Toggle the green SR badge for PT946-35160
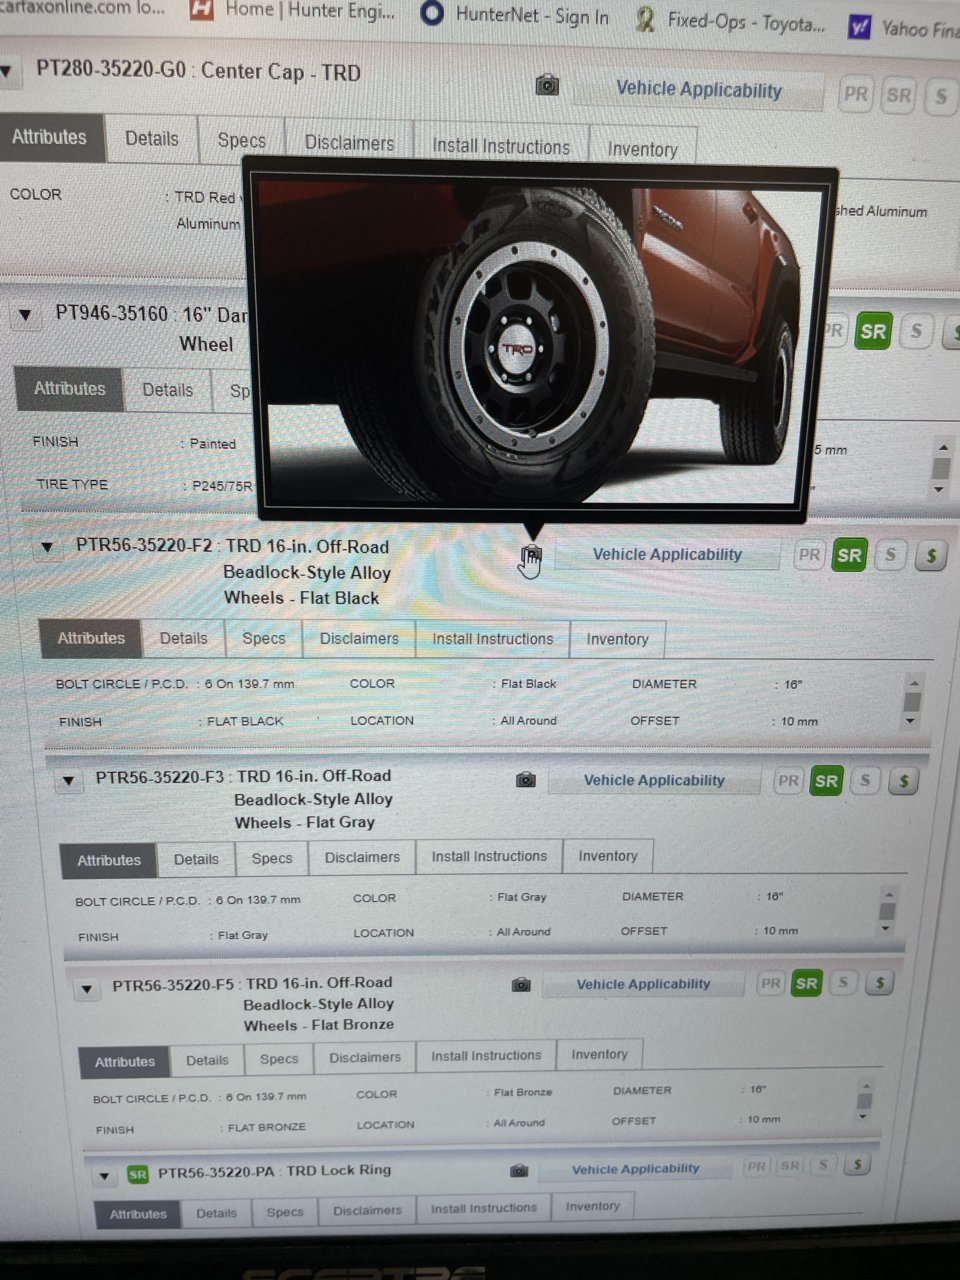 click(x=873, y=332)
